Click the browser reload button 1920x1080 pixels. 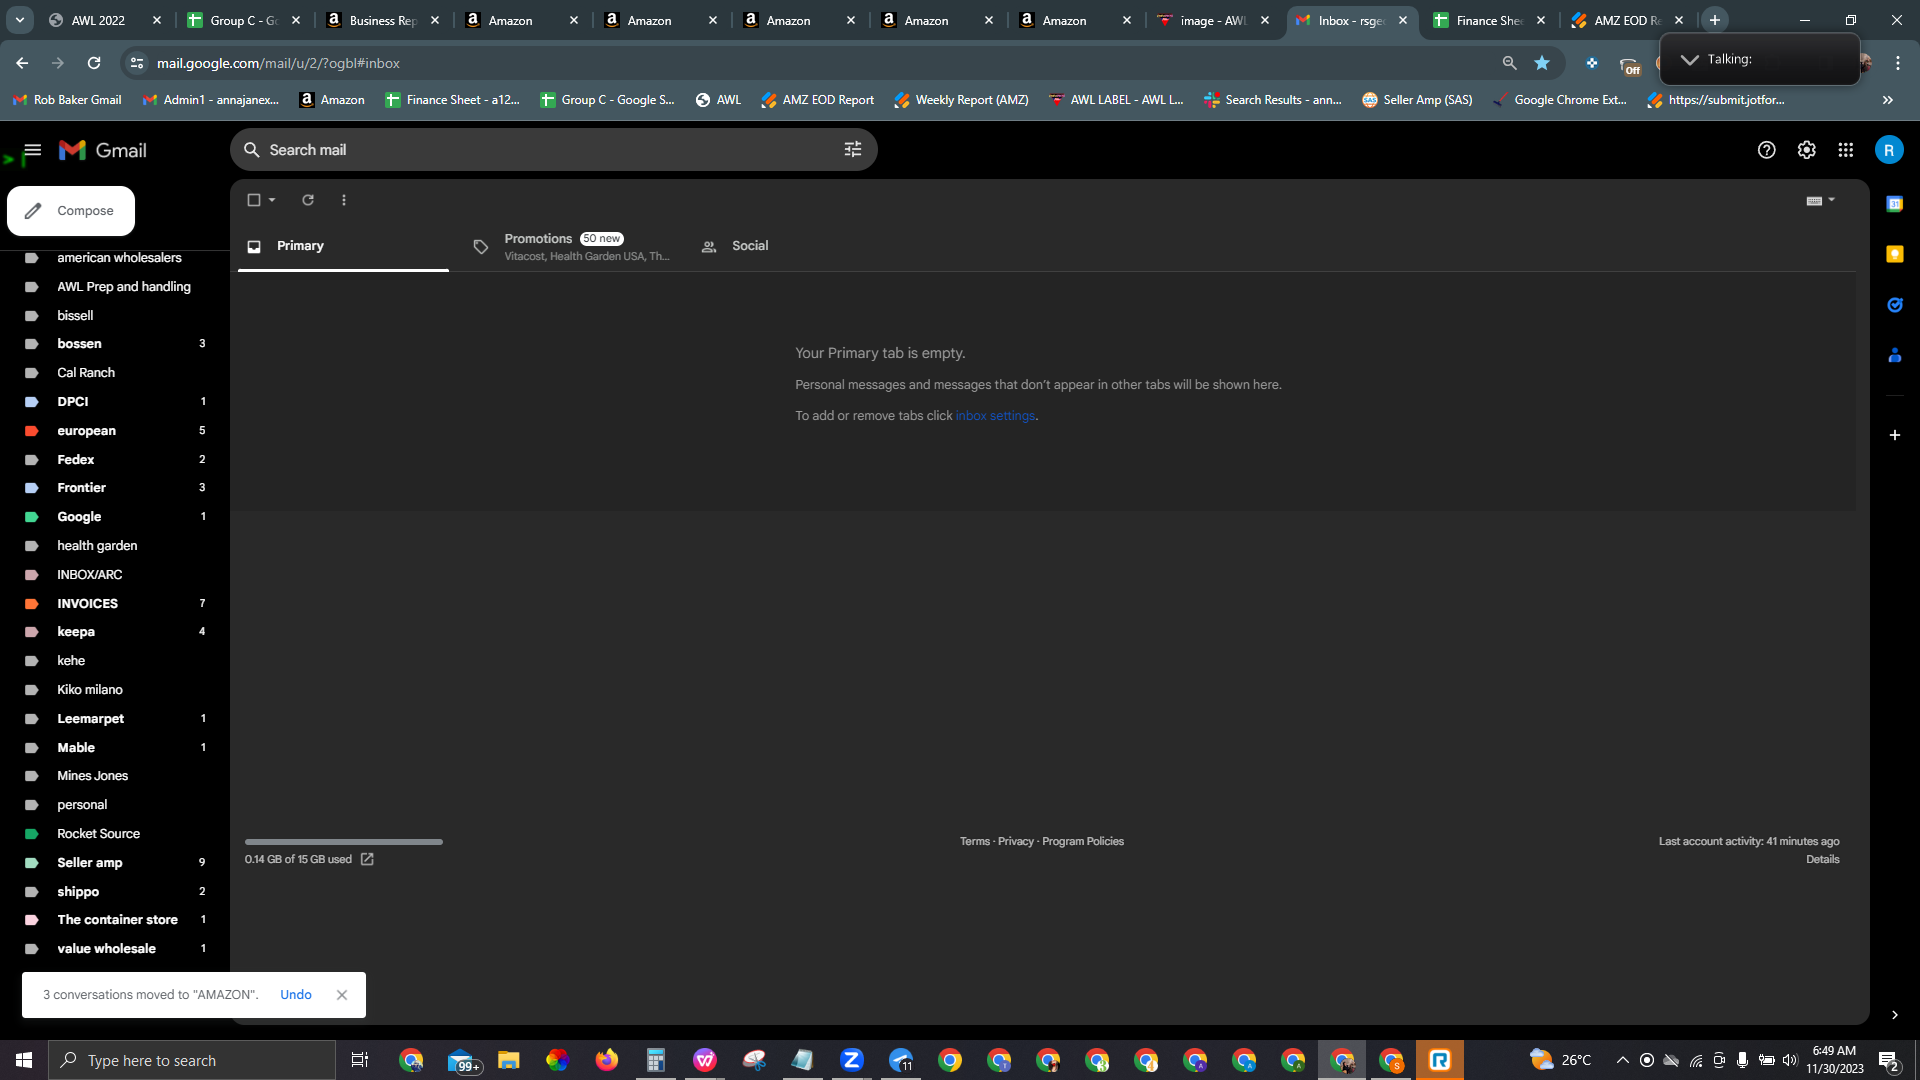94,63
